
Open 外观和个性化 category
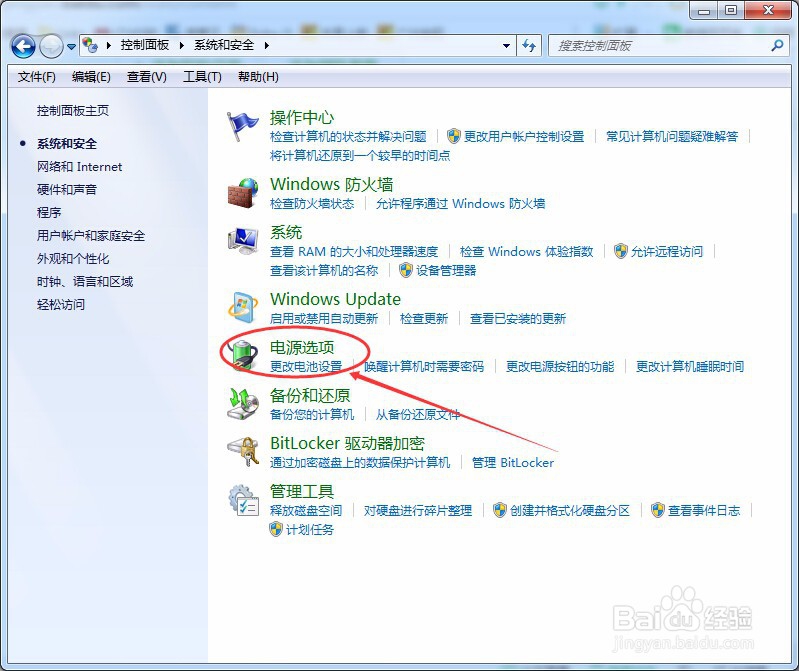point(73,258)
